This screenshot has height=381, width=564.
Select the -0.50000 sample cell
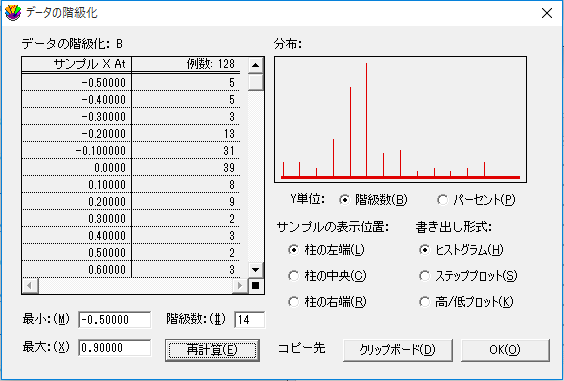[77, 83]
